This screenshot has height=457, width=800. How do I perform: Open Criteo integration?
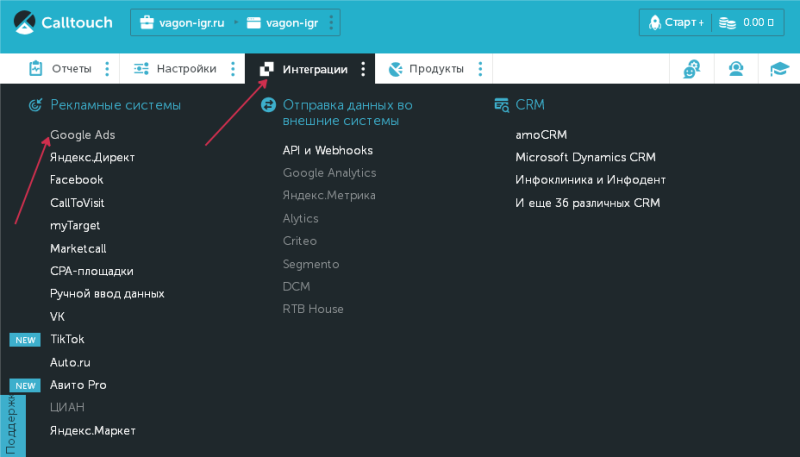(300, 241)
